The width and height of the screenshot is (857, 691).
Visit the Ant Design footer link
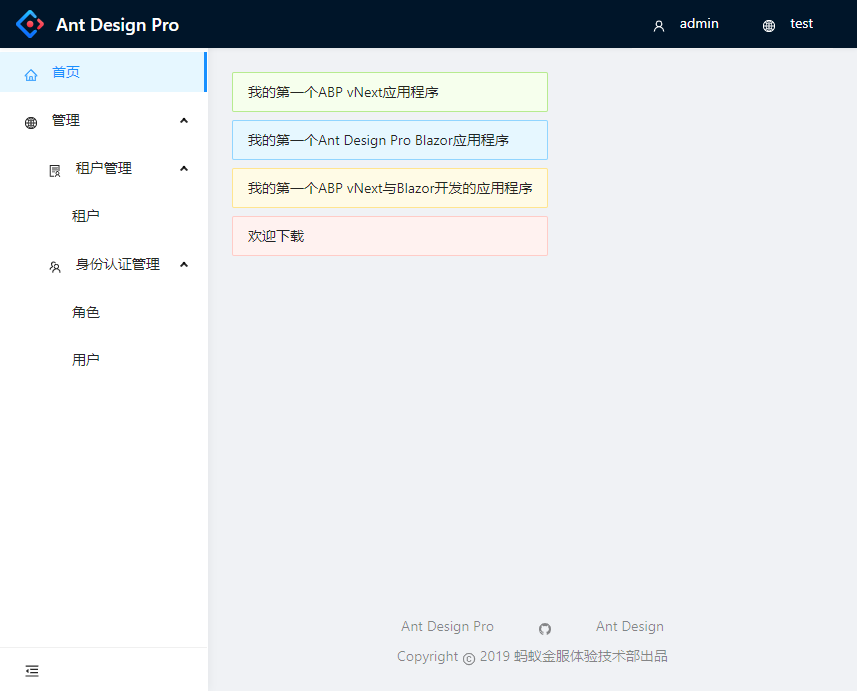(629, 627)
